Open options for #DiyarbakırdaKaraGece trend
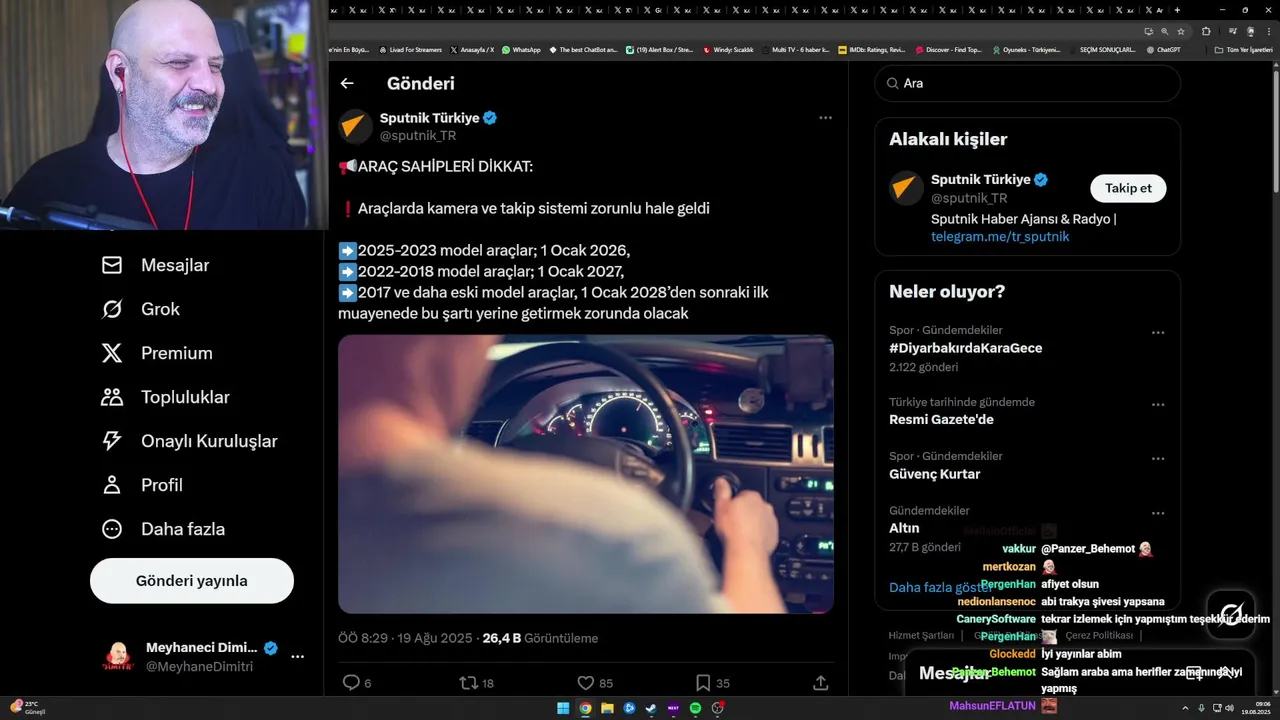The height and width of the screenshot is (720, 1280). [x=1158, y=332]
